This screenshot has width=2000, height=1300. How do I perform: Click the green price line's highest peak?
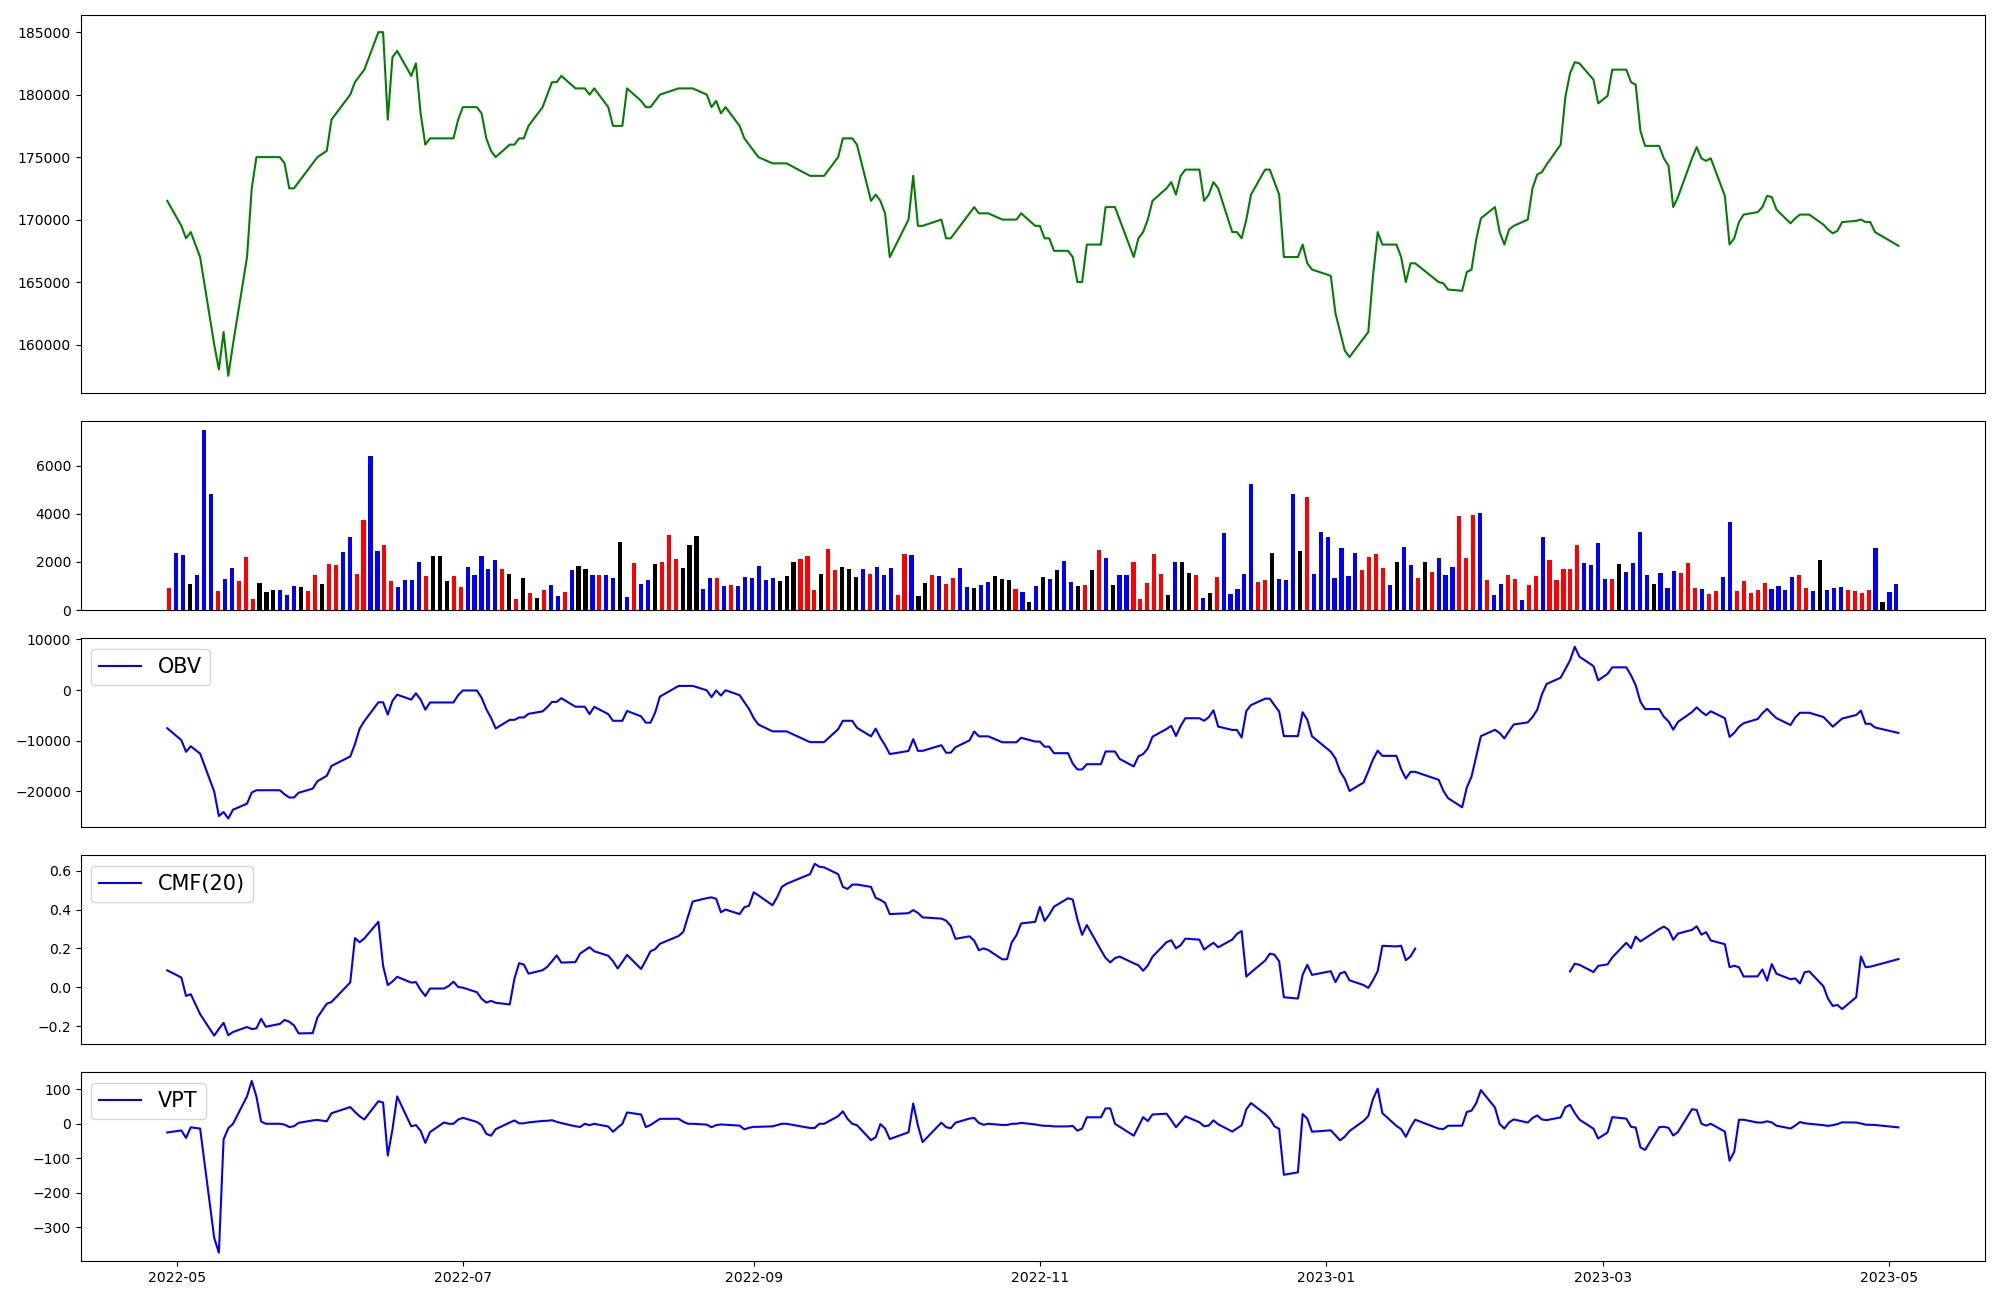(380, 32)
